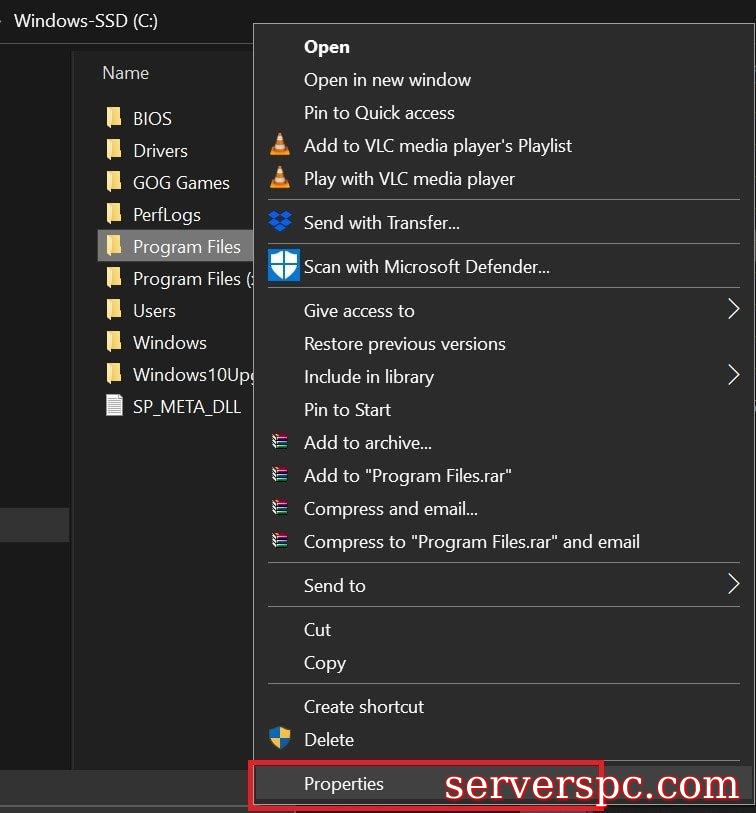This screenshot has height=813, width=756.
Task: Click the UAC shield icon beside Delete
Action: [280, 739]
